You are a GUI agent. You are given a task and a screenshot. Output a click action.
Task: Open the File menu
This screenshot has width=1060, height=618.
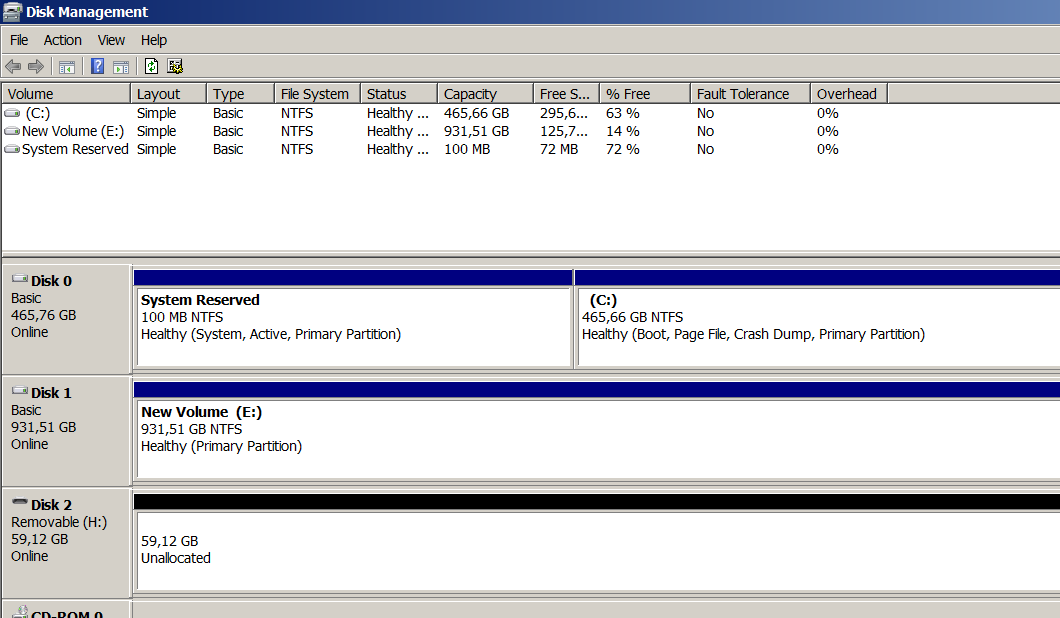19,41
